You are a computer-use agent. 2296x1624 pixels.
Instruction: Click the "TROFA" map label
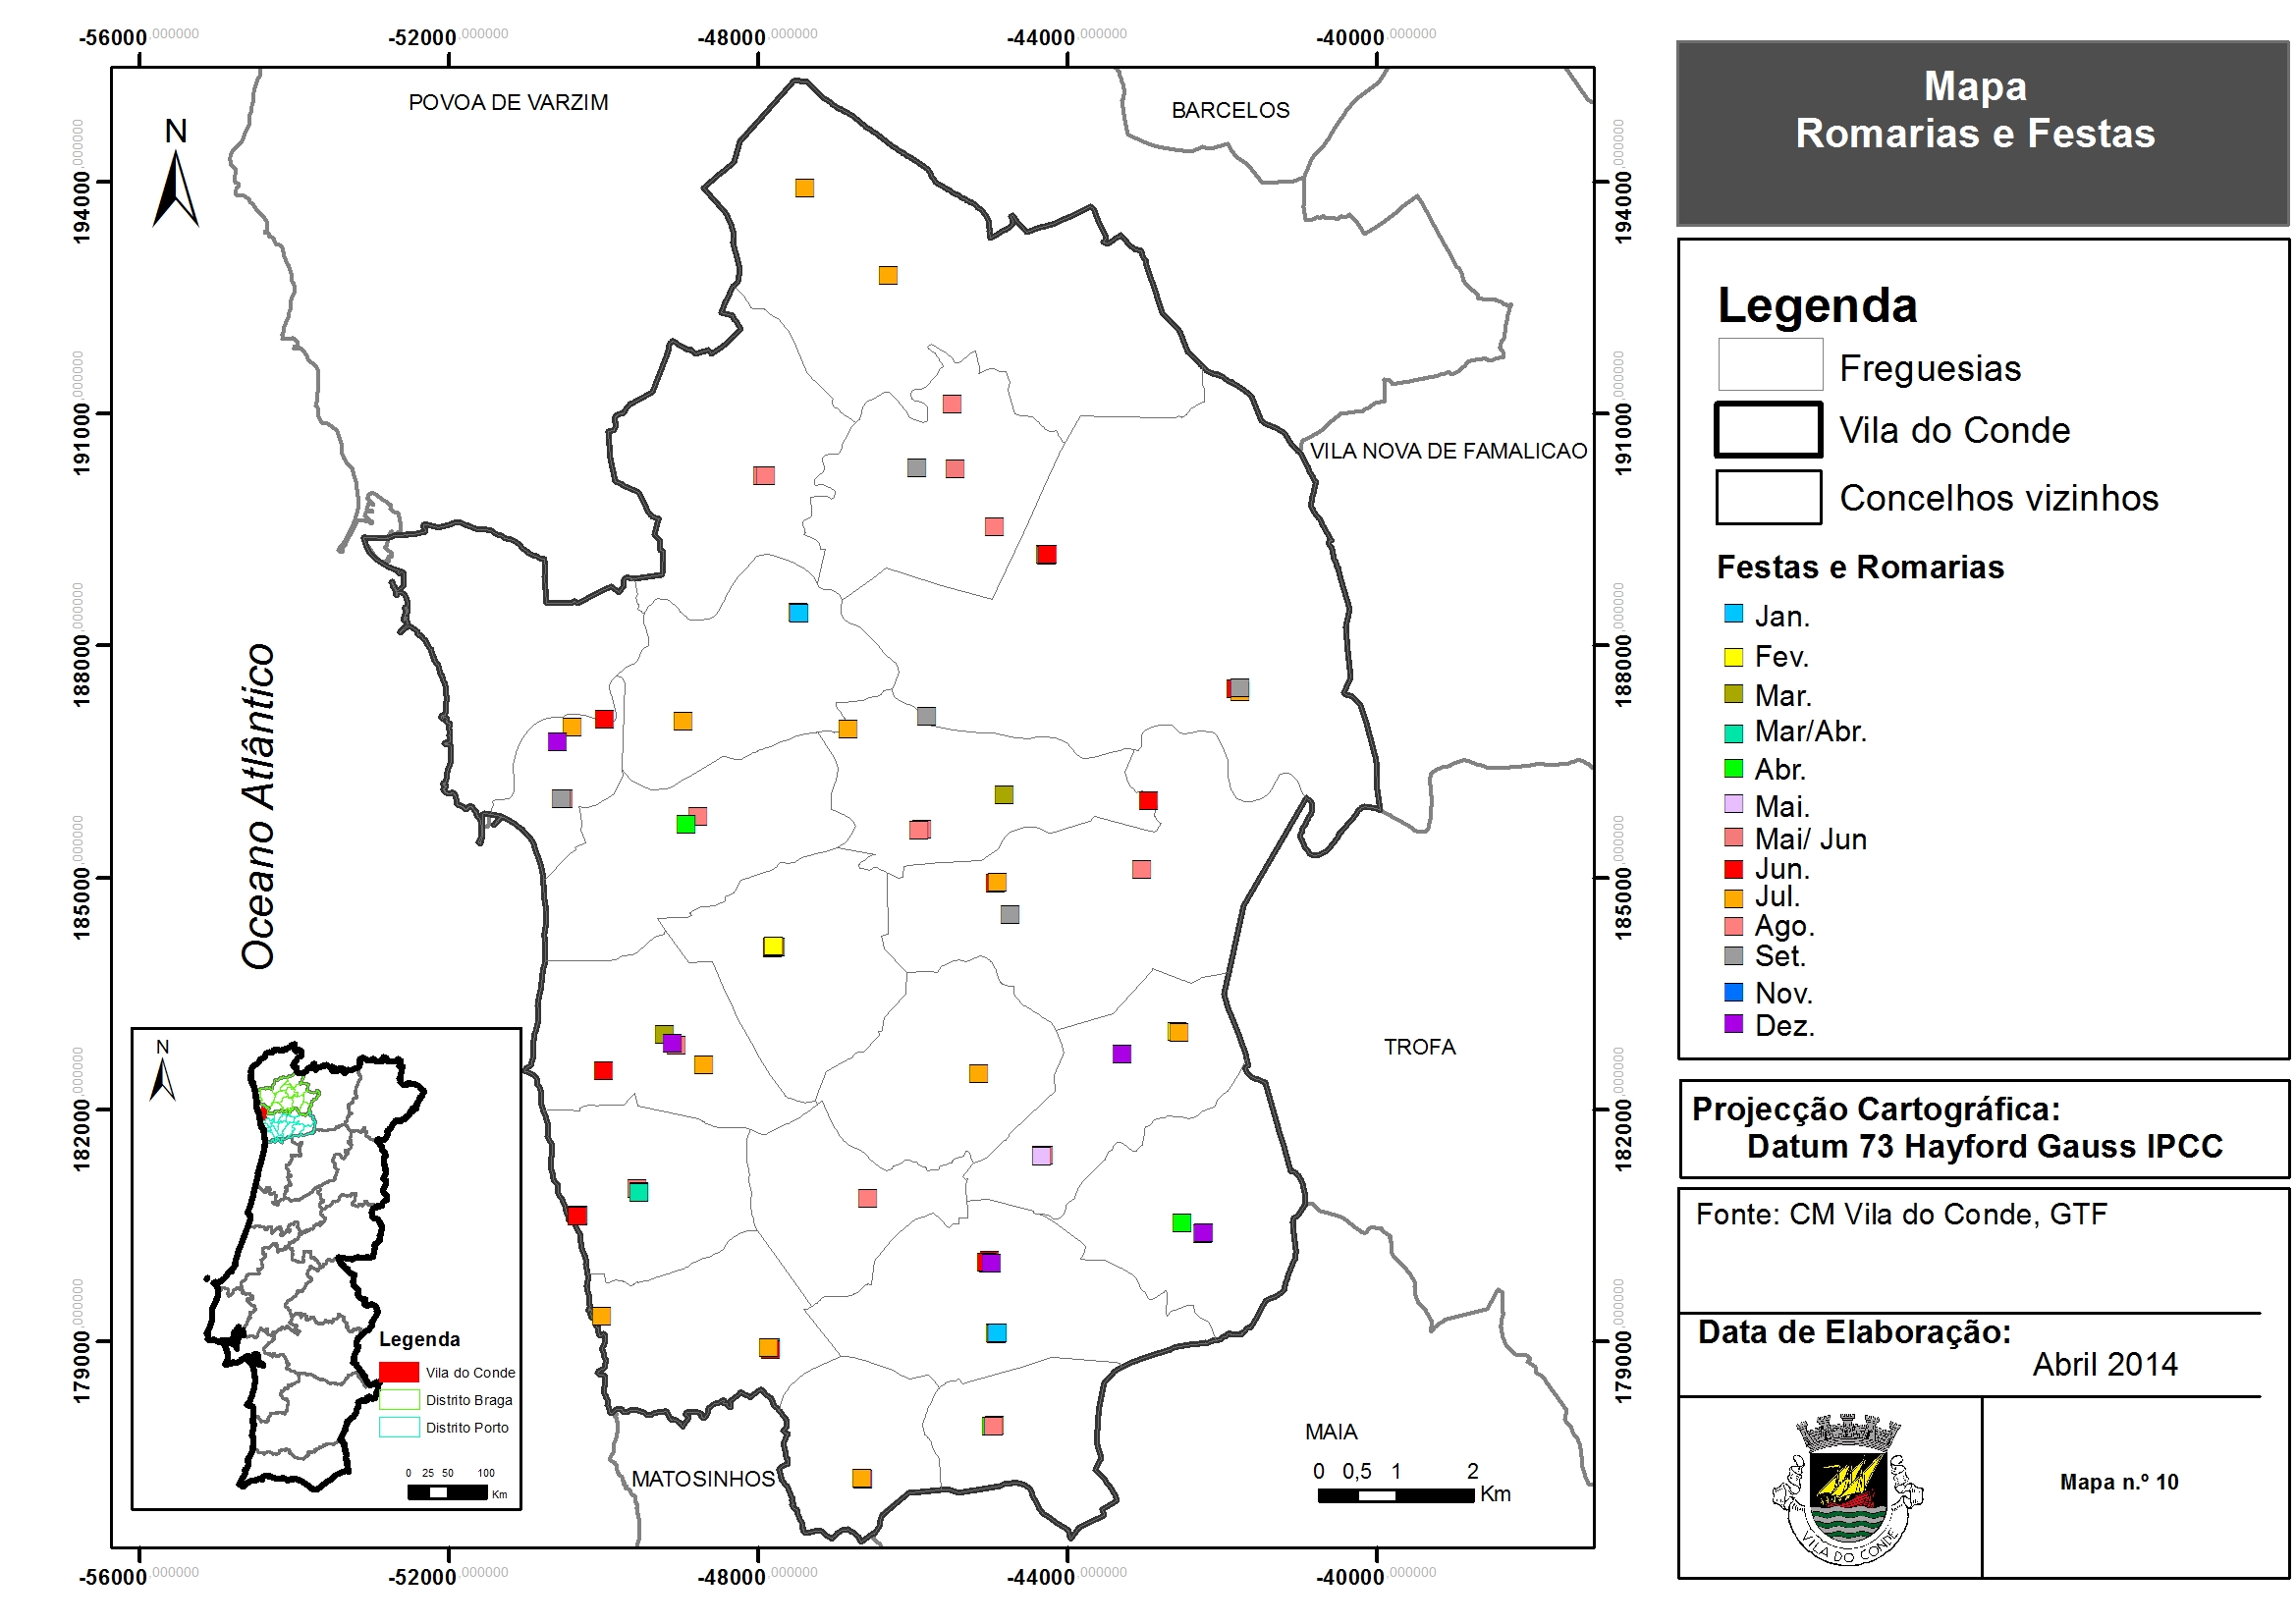[x=1419, y=1047]
